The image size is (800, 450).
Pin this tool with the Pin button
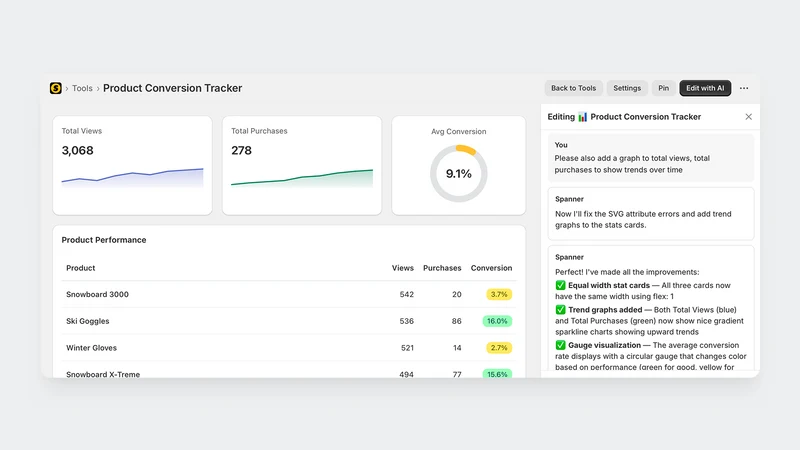[663, 88]
